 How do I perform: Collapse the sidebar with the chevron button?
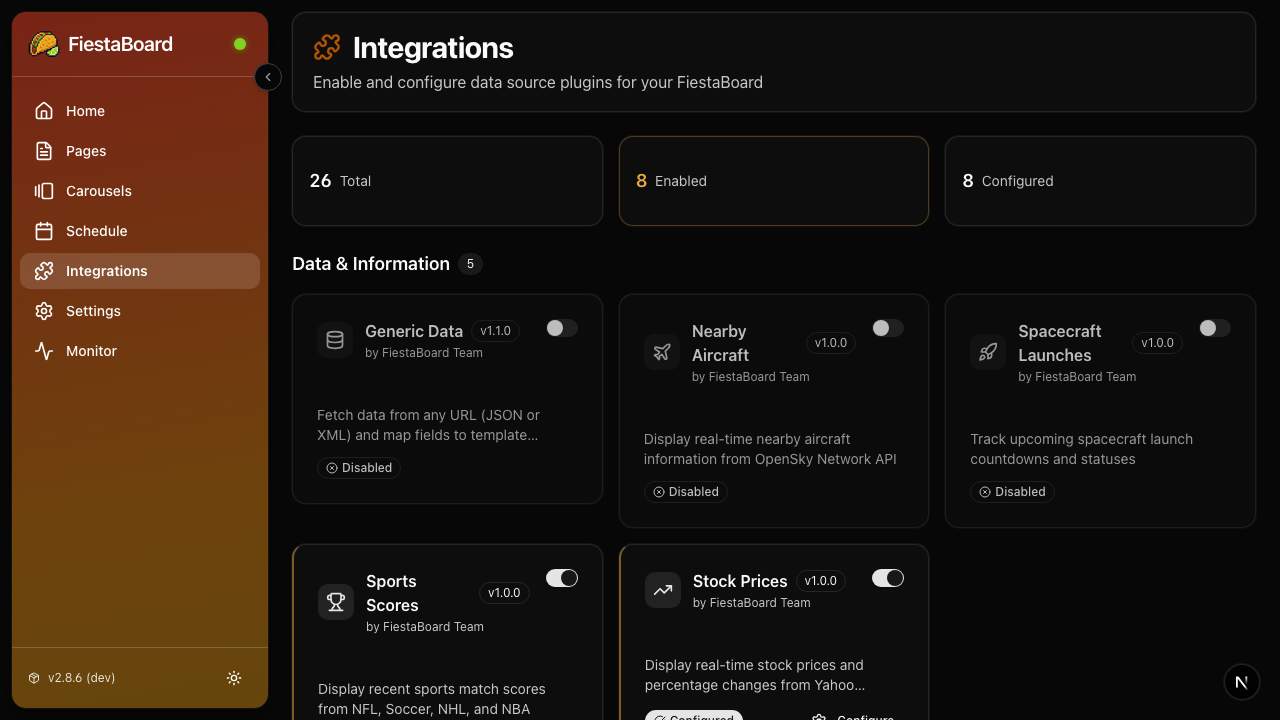coord(268,77)
